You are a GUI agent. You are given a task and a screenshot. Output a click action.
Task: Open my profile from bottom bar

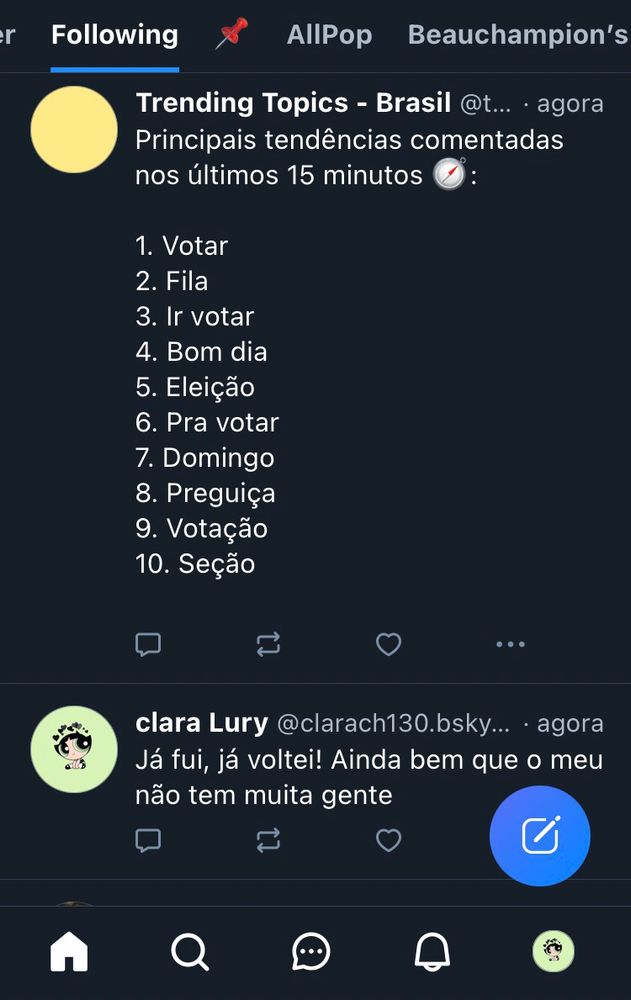pos(552,951)
